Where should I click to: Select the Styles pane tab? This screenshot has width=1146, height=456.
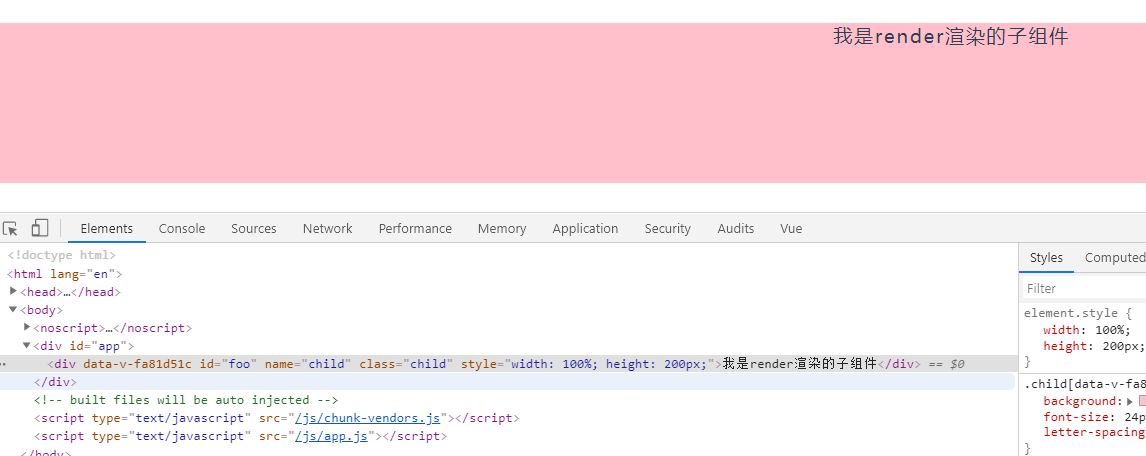(1046, 258)
